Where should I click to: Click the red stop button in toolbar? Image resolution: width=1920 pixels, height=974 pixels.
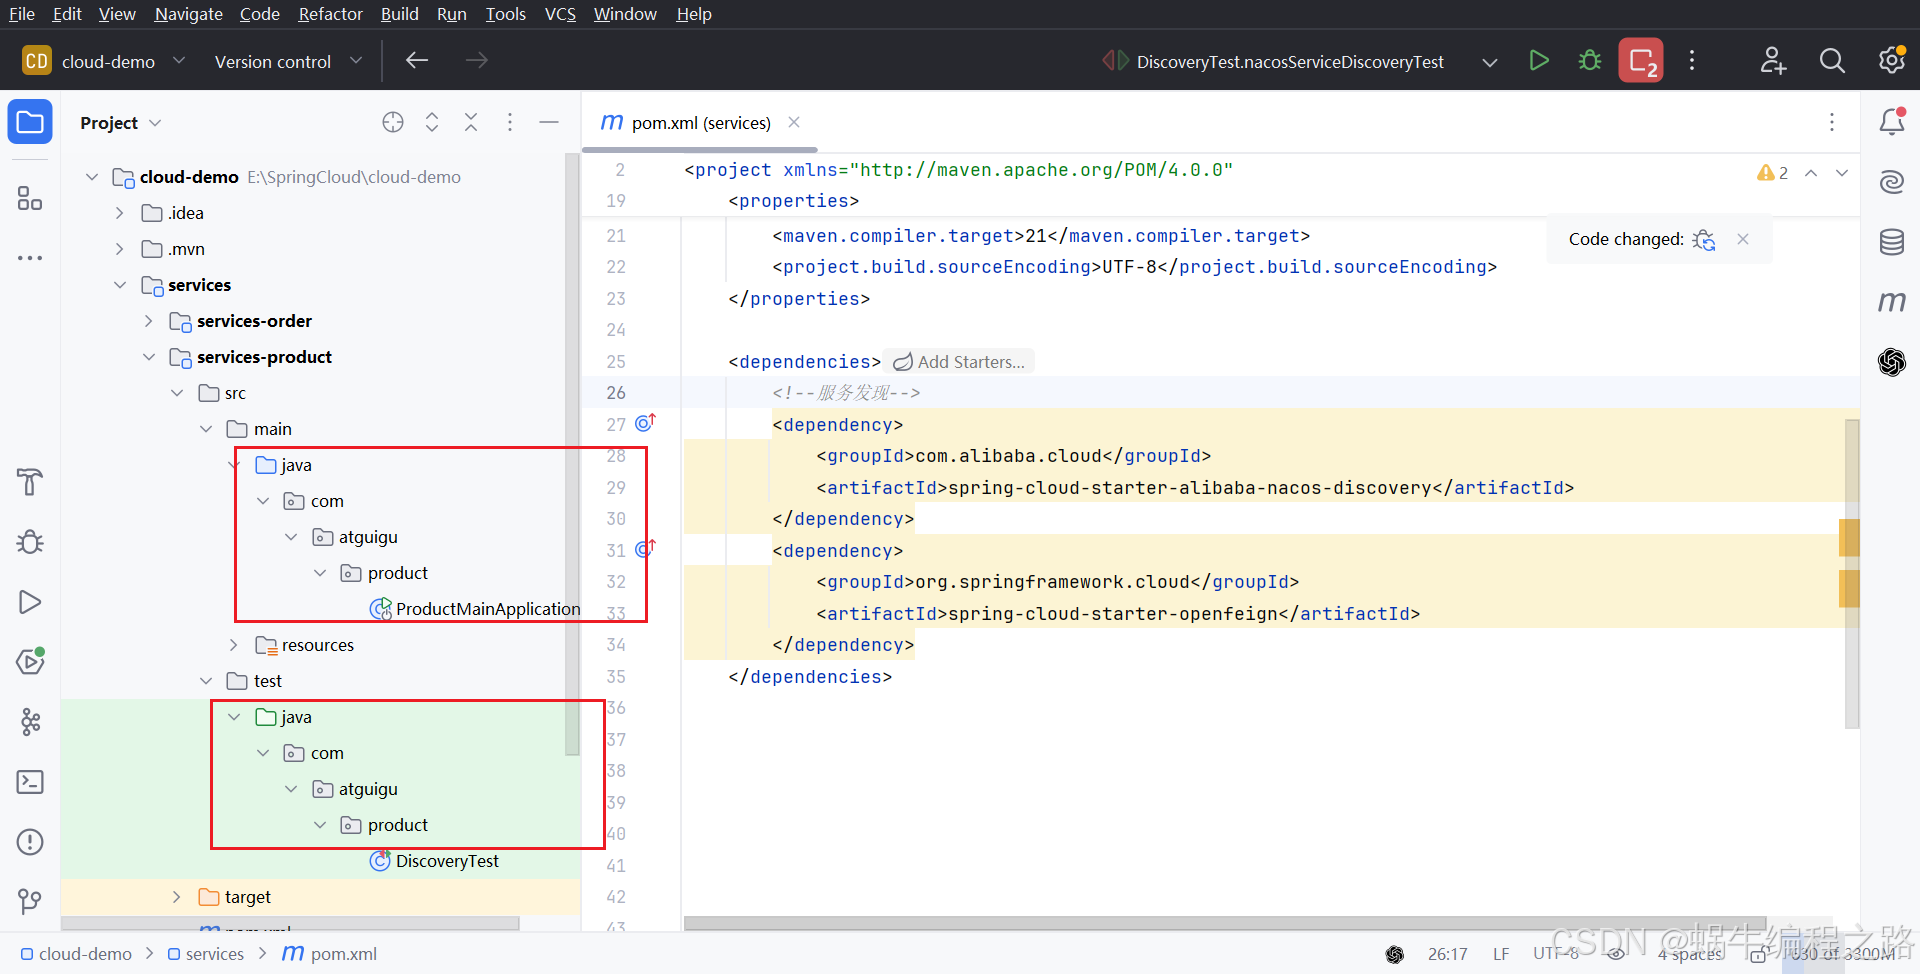click(x=1641, y=61)
